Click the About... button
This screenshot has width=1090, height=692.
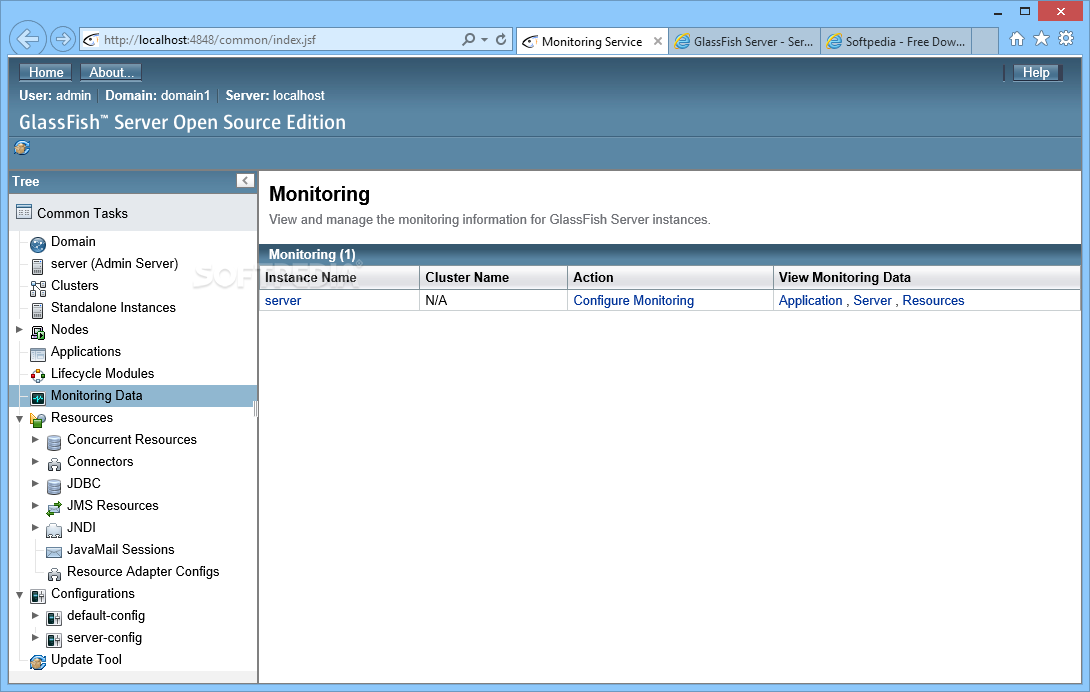pos(111,72)
